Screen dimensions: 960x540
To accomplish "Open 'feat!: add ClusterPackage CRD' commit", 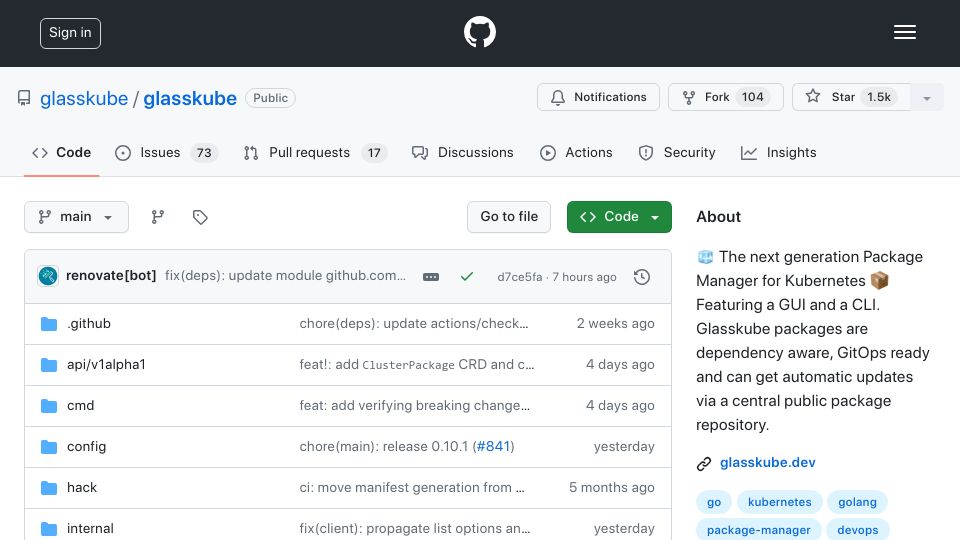I will pos(417,364).
